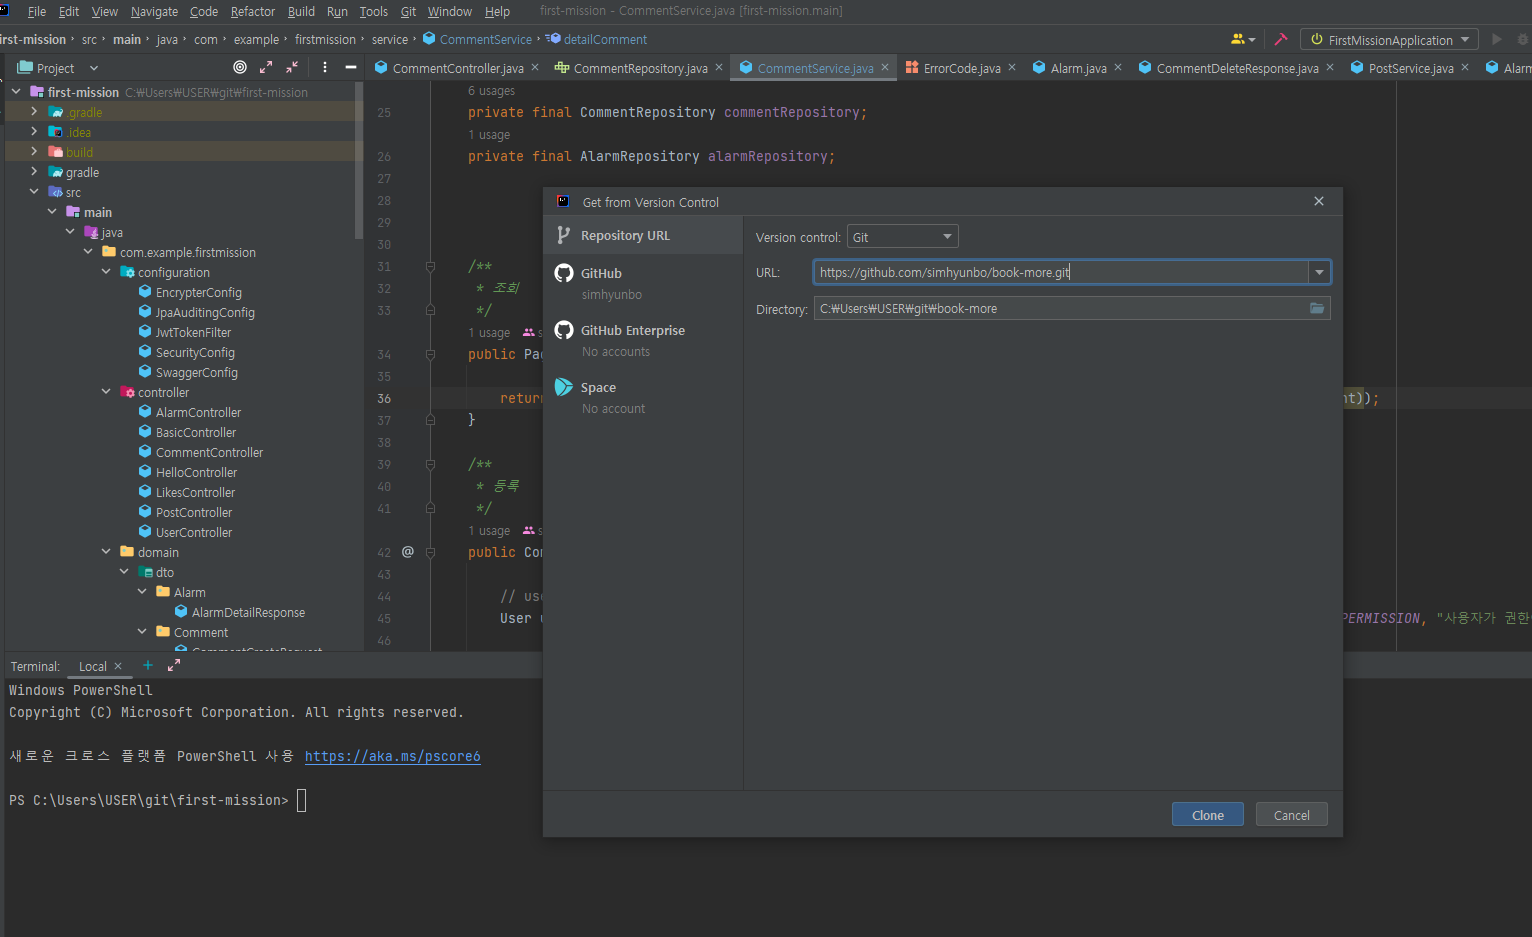Browse for directory using folder icon
Screen dimensions: 1532x937
point(1317,308)
